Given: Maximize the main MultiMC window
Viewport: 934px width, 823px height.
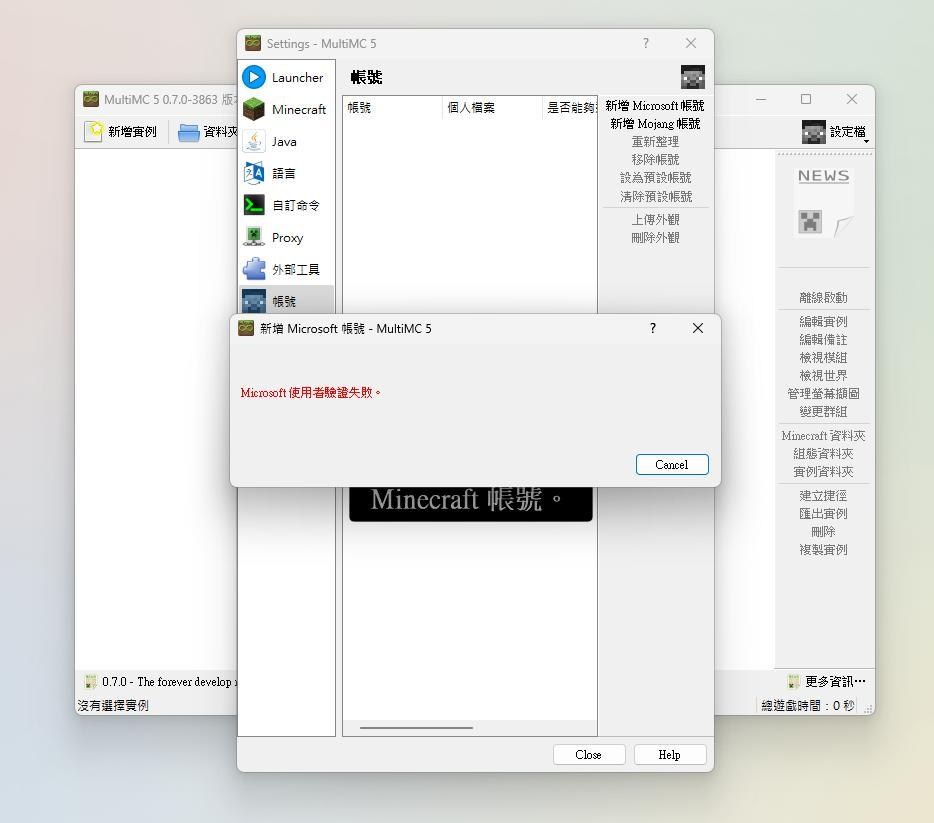Looking at the screenshot, I should pyautogui.click(x=806, y=99).
